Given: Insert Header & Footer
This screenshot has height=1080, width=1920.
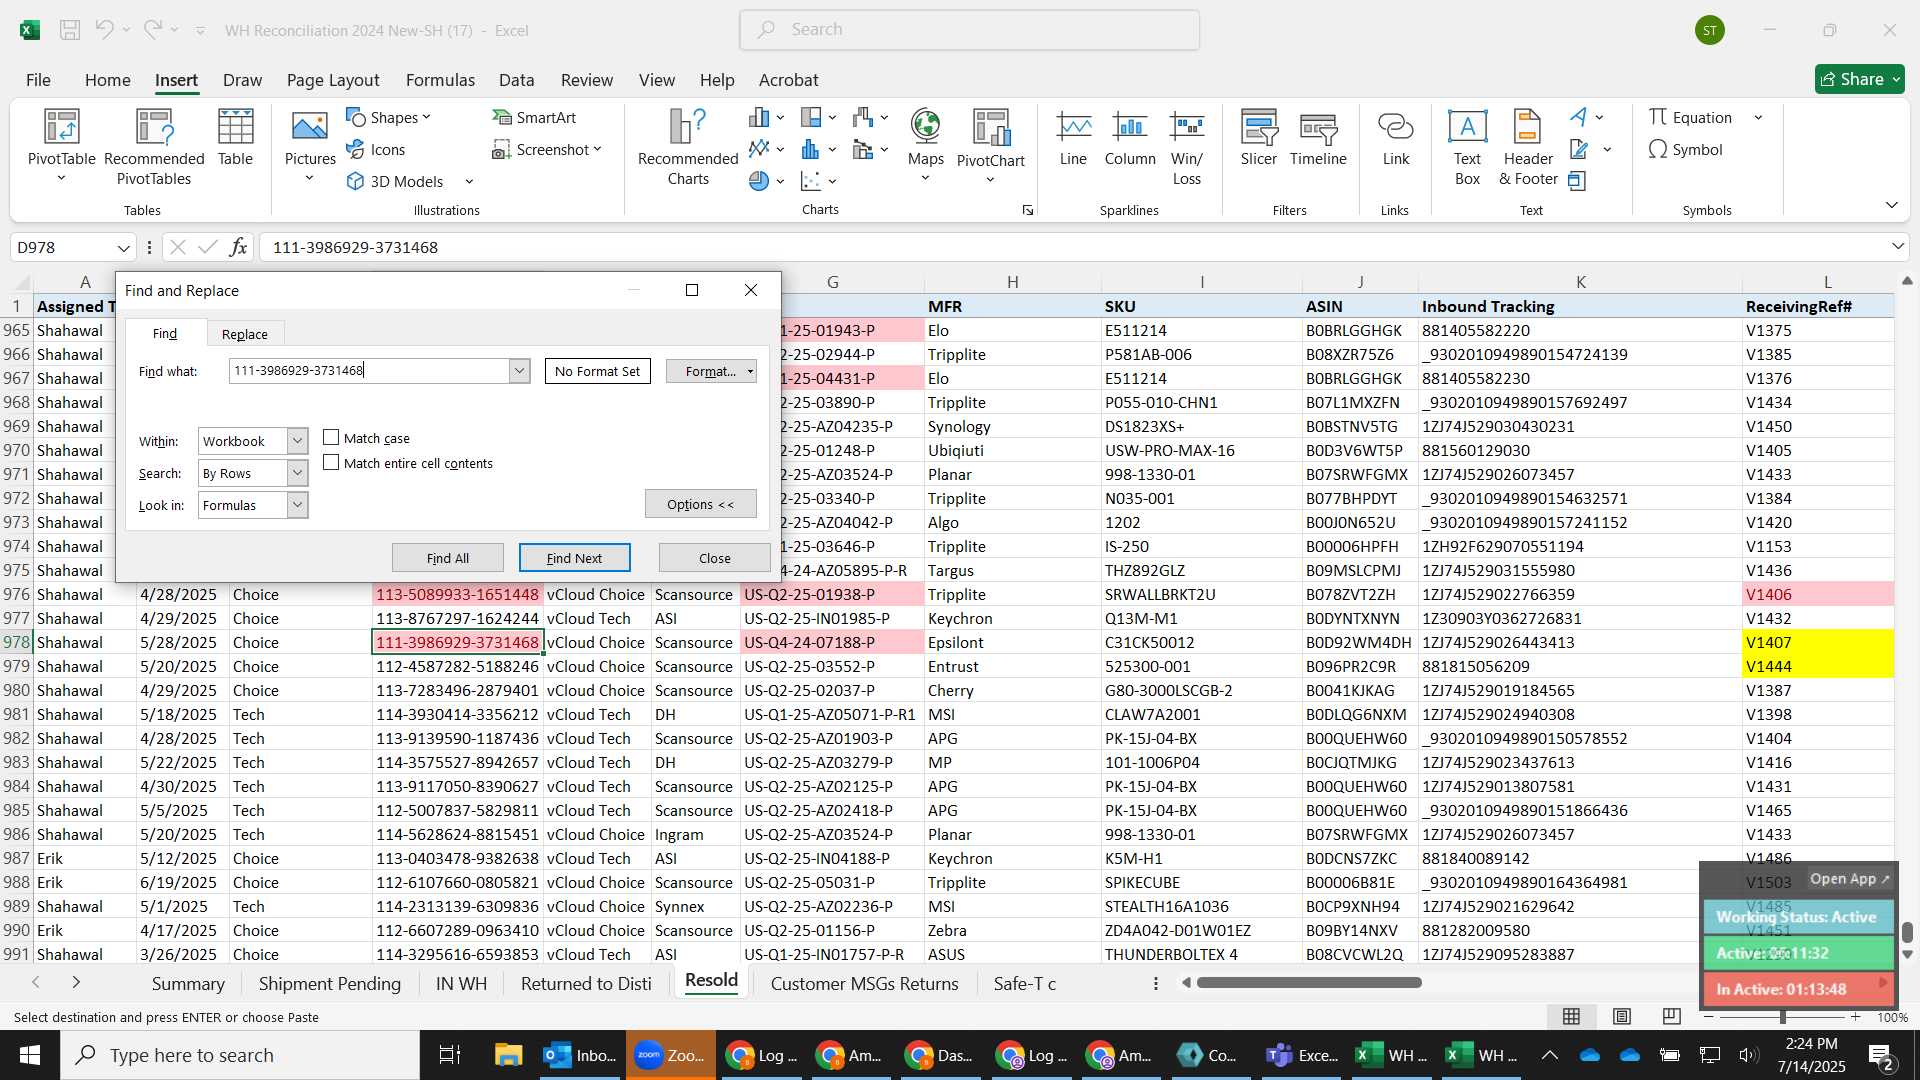Looking at the screenshot, I should (1528, 146).
